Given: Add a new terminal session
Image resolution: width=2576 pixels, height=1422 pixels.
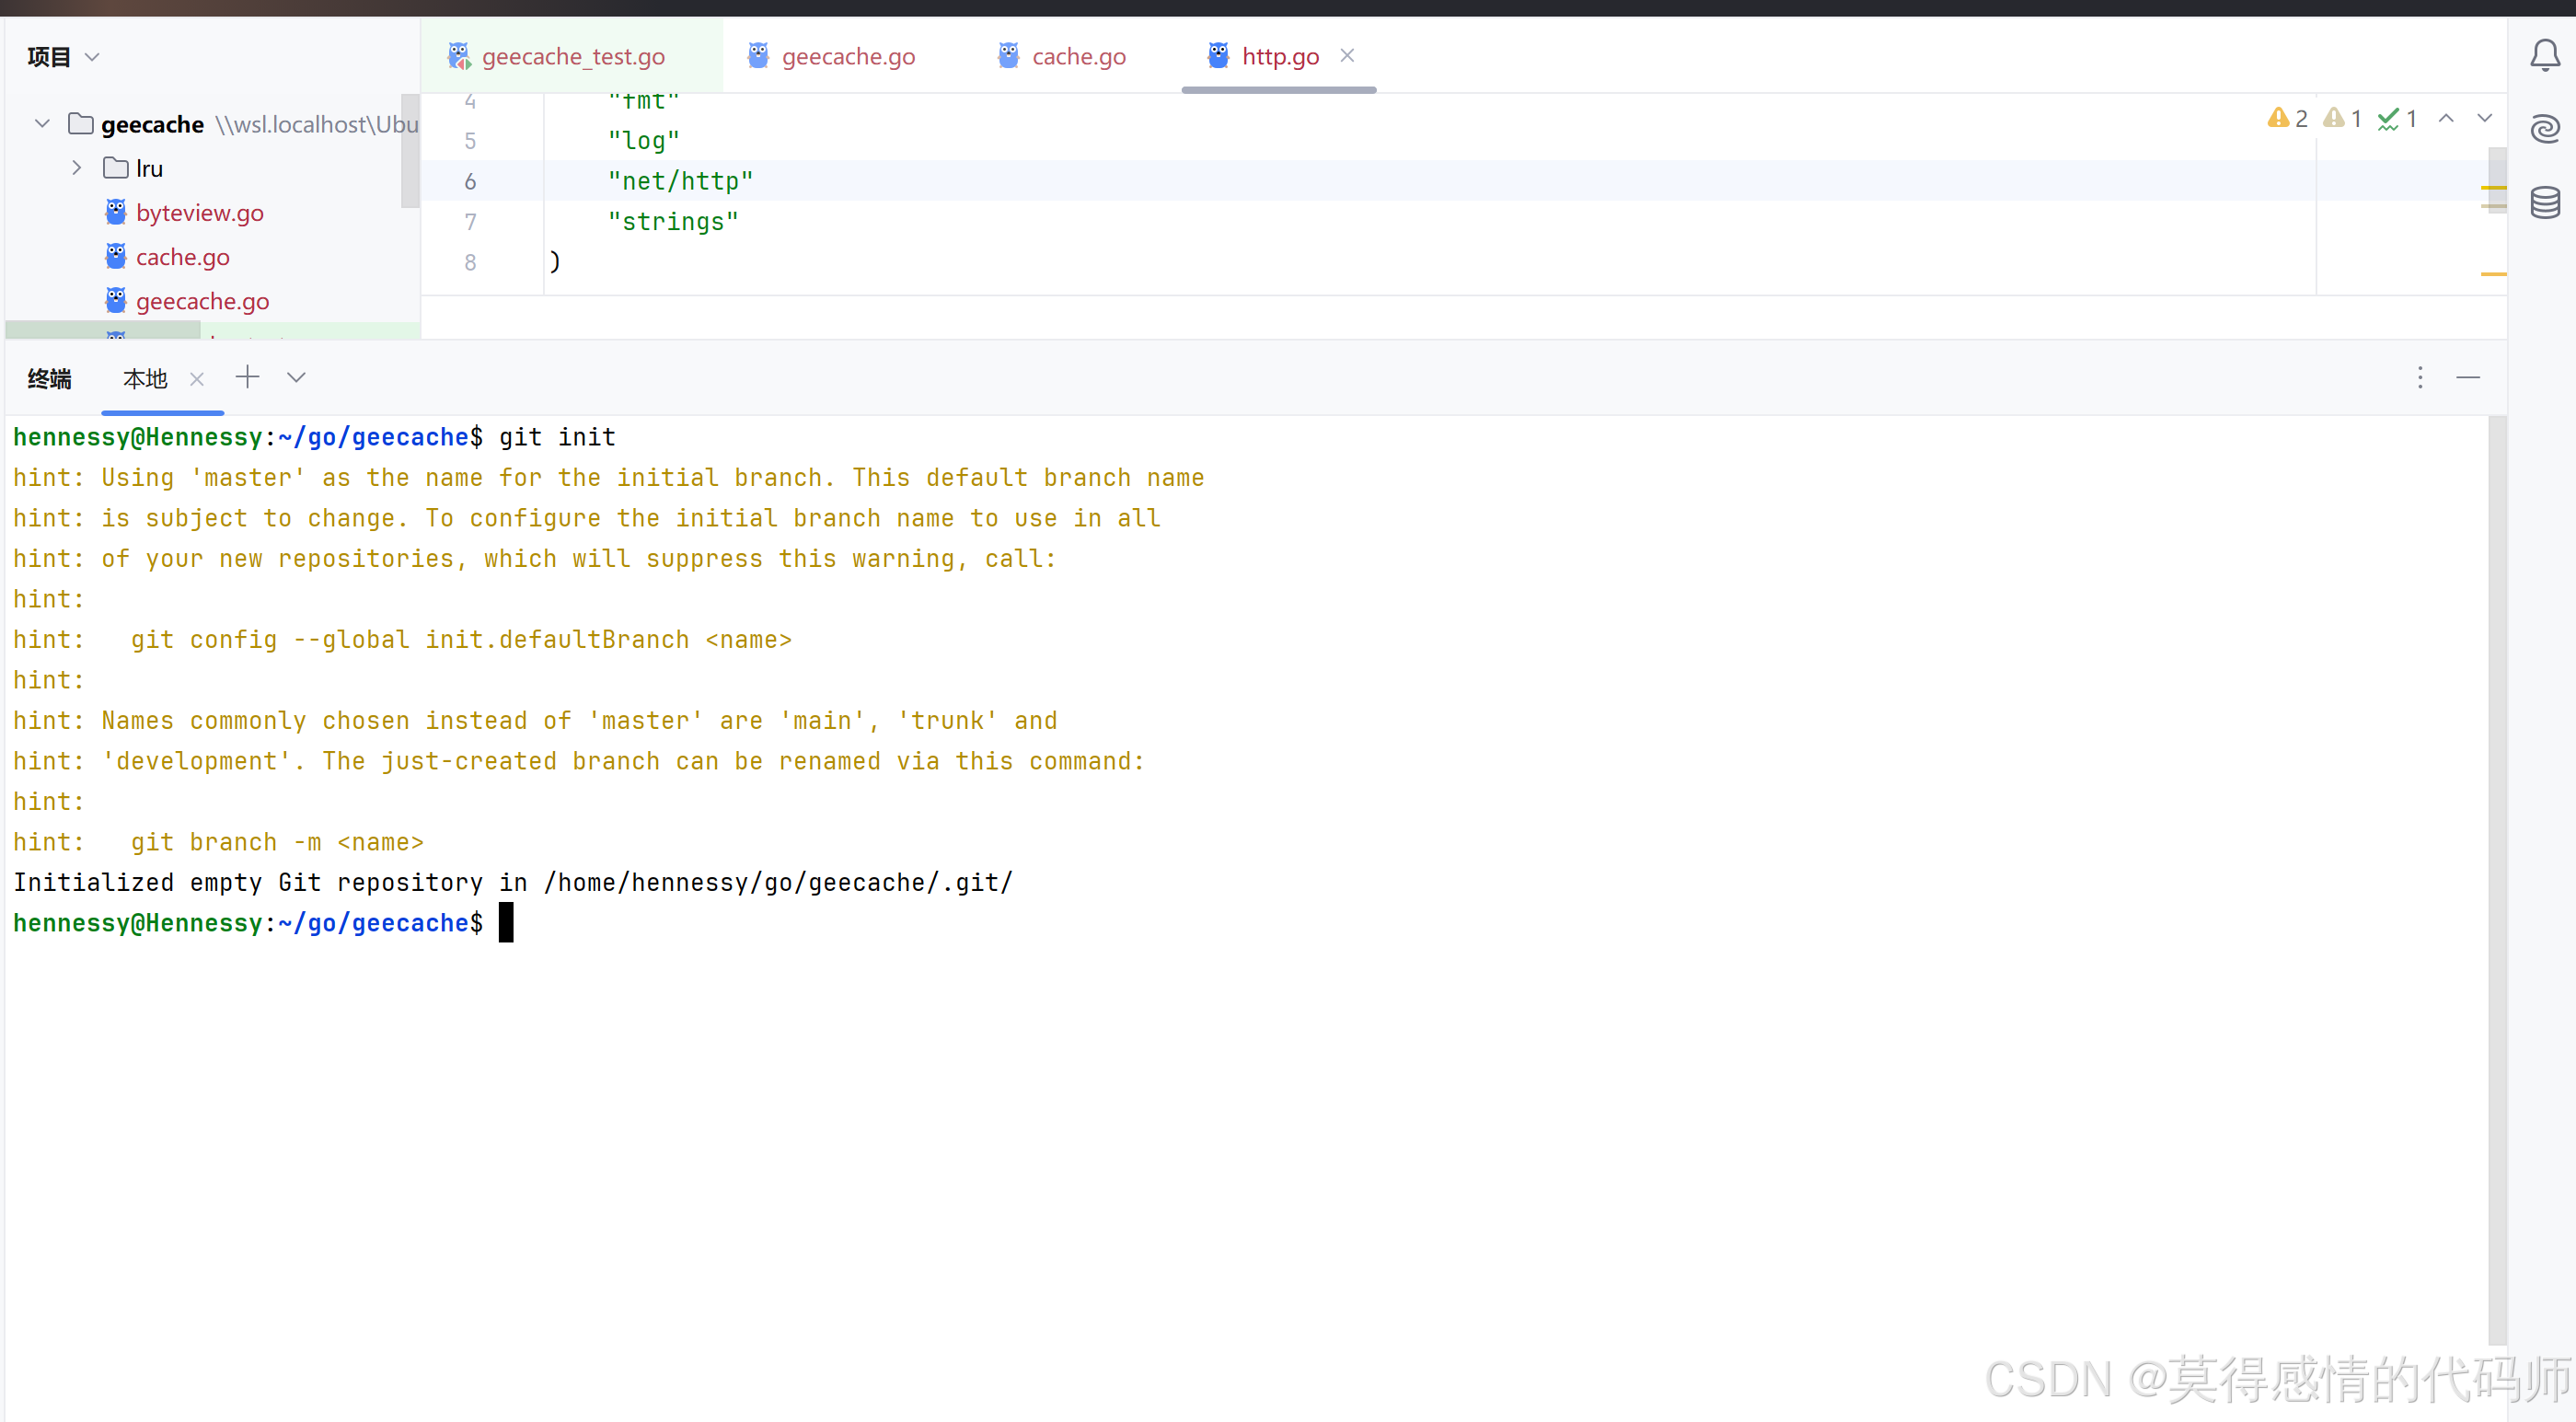Looking at the screenshot, I should pos(247,377).
